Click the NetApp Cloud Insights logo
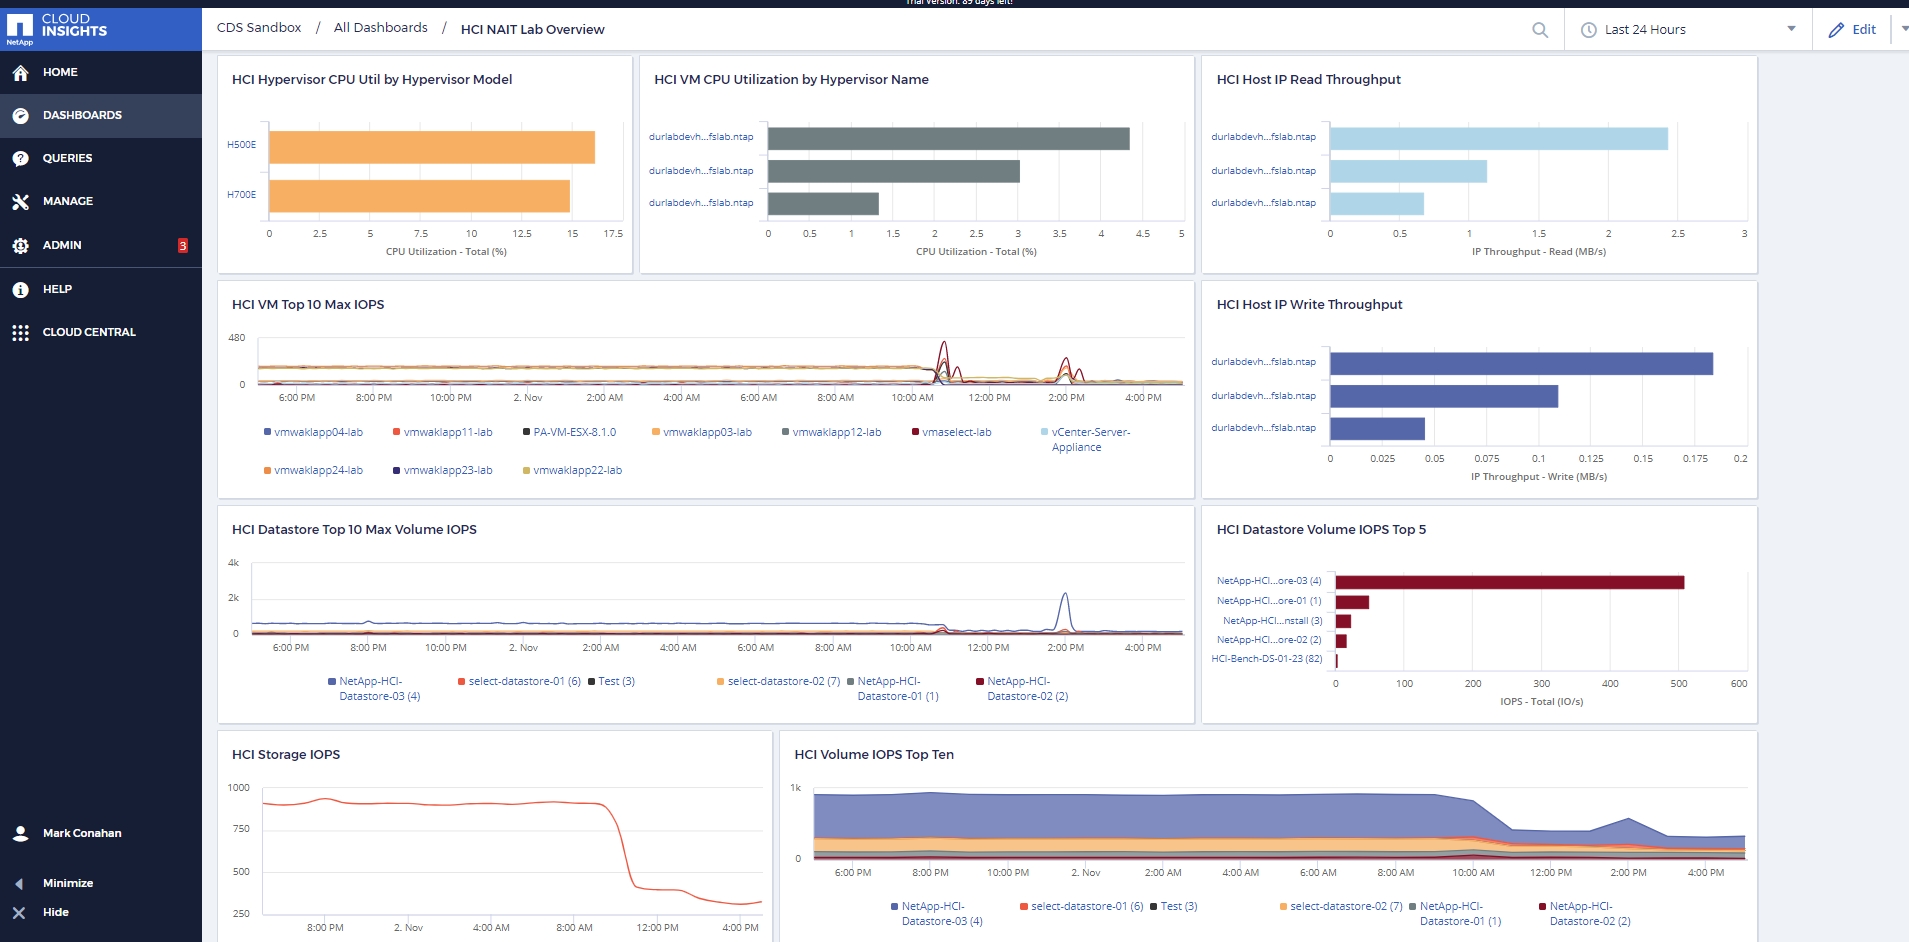Screen dimensions: 1909x942 [57, 28]
